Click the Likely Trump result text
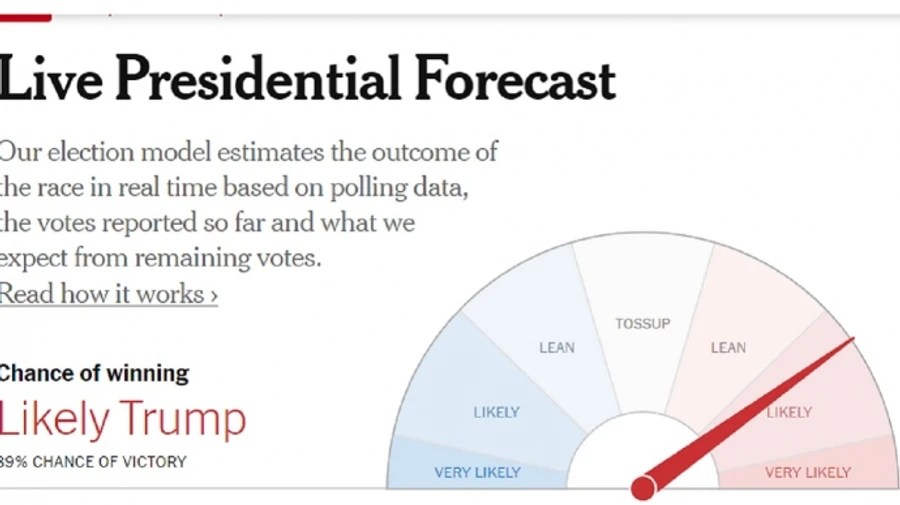 coord(122,421)
